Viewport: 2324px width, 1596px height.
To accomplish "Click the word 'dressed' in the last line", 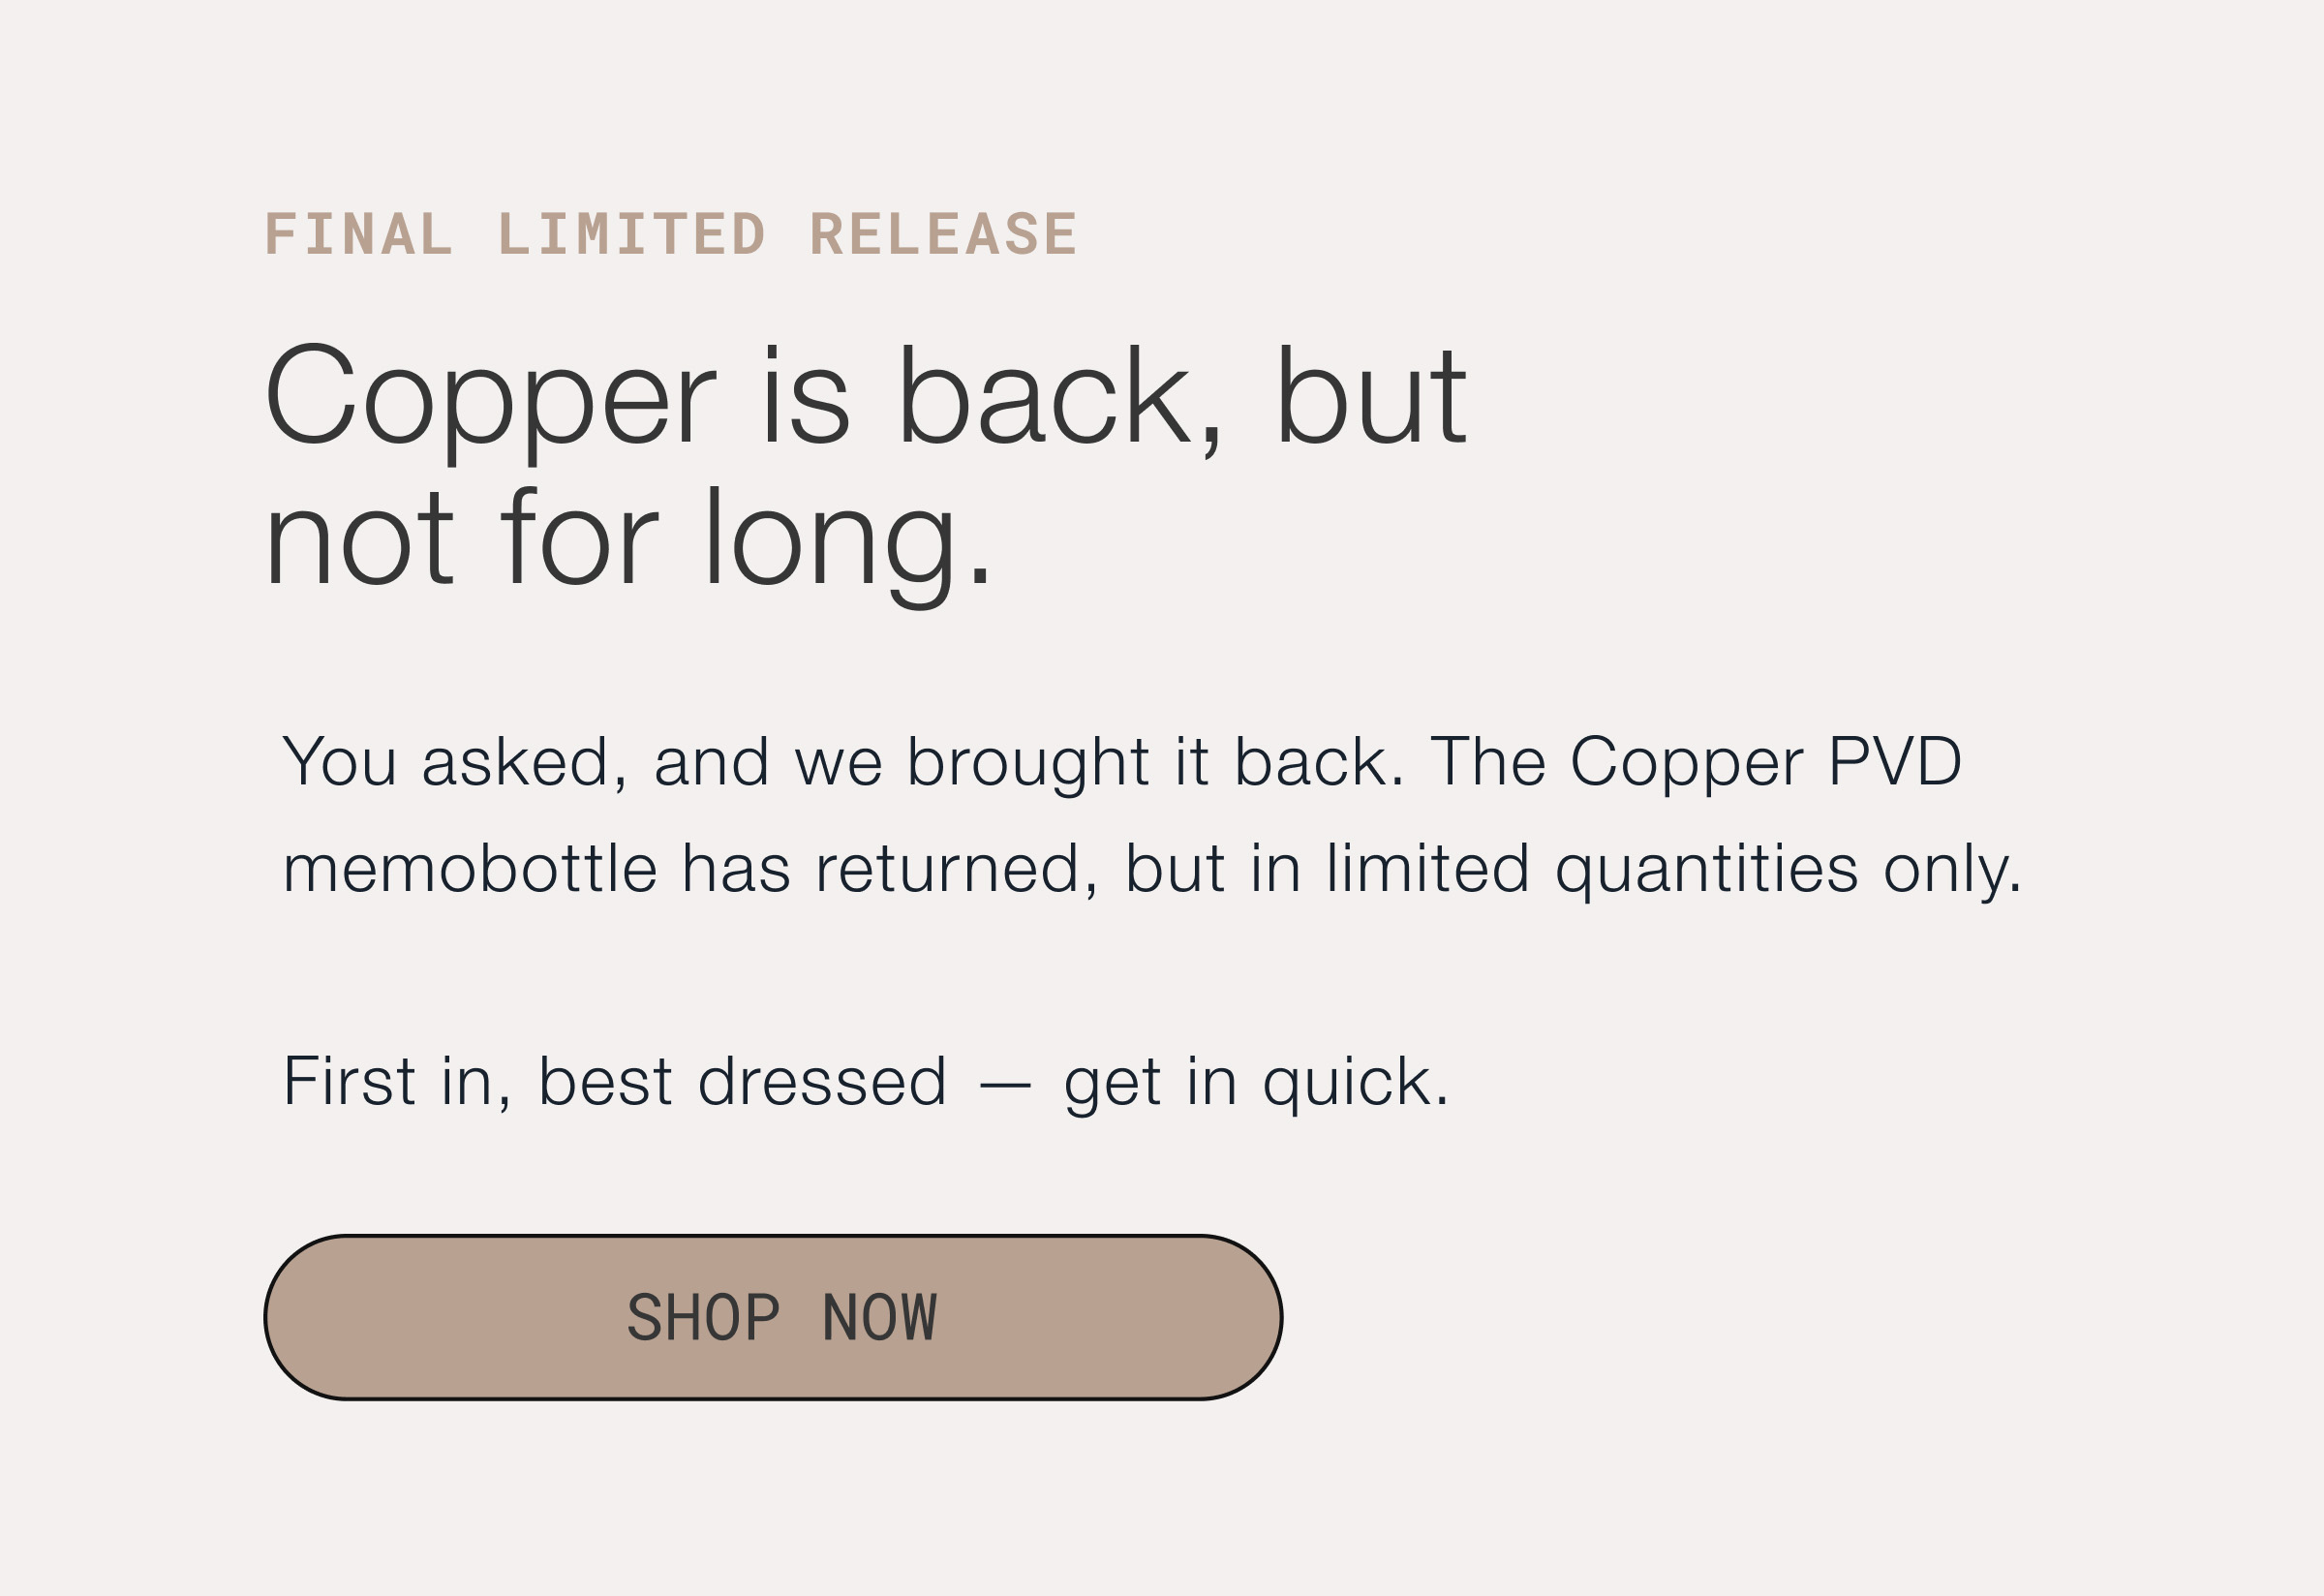I will (822, 1081).
